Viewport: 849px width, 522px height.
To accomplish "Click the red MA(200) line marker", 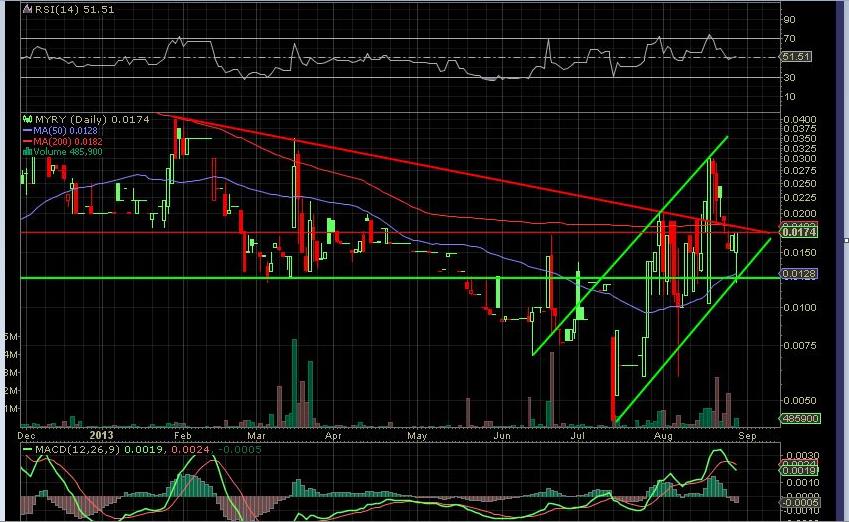I will 27,141.
